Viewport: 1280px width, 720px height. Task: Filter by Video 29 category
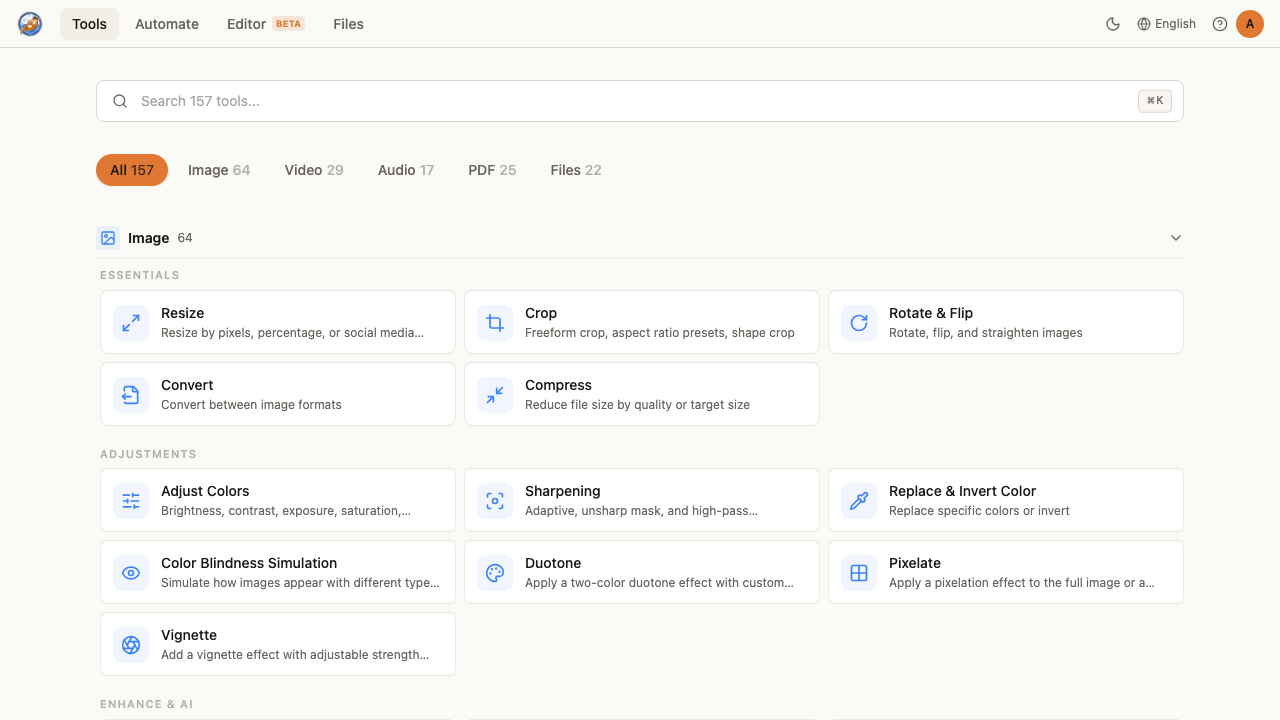(x=314, y=170)
